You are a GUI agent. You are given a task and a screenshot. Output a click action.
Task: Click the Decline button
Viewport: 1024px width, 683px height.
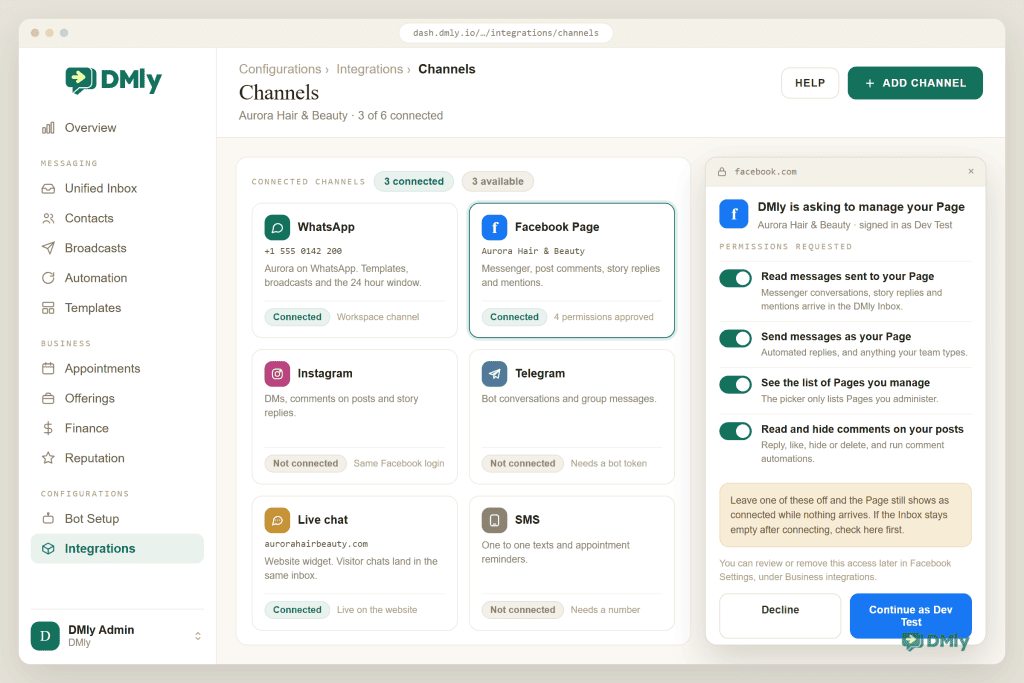780,616
